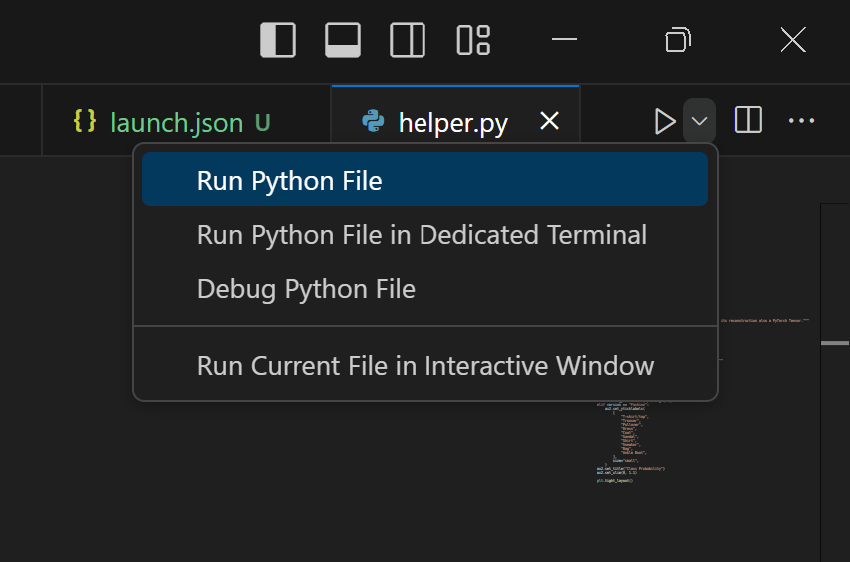This screenshot has height=562, width=850.
Task: Switch to the launch.json tab
Action: point(176,122)
